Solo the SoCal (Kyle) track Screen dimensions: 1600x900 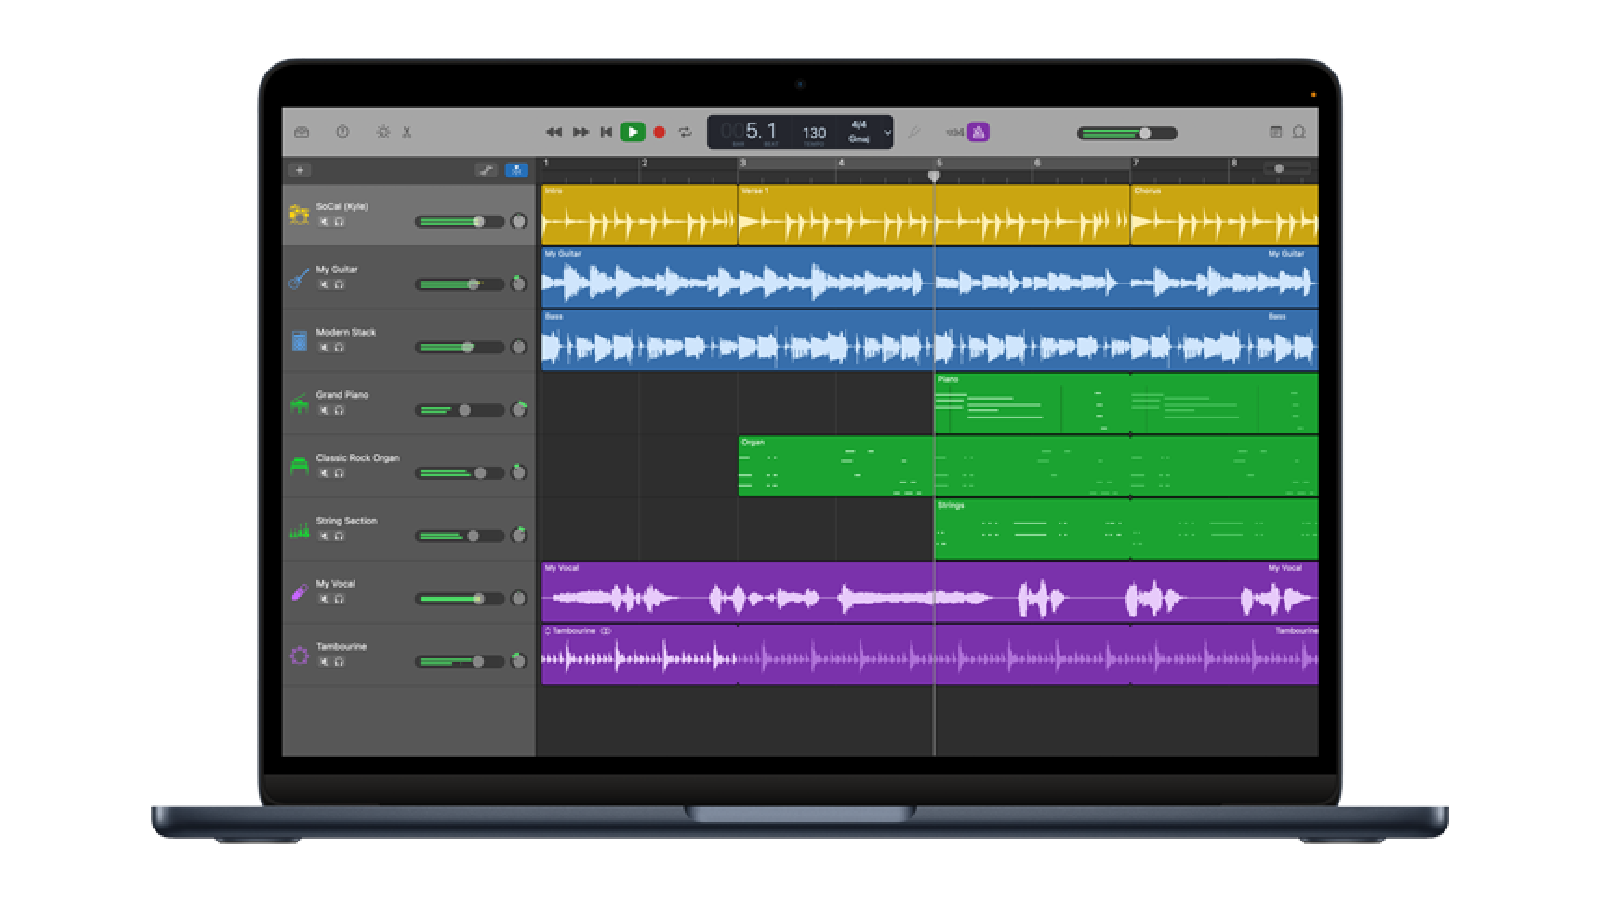339,222
